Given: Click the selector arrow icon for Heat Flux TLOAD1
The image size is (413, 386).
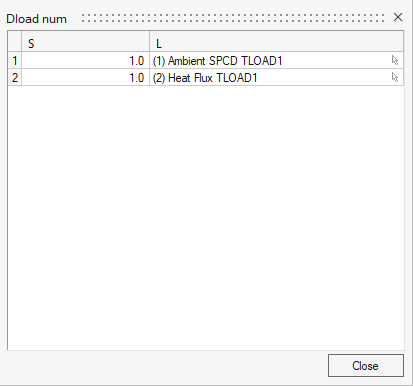Looking at the screenshot, I should tap(395, 77).
